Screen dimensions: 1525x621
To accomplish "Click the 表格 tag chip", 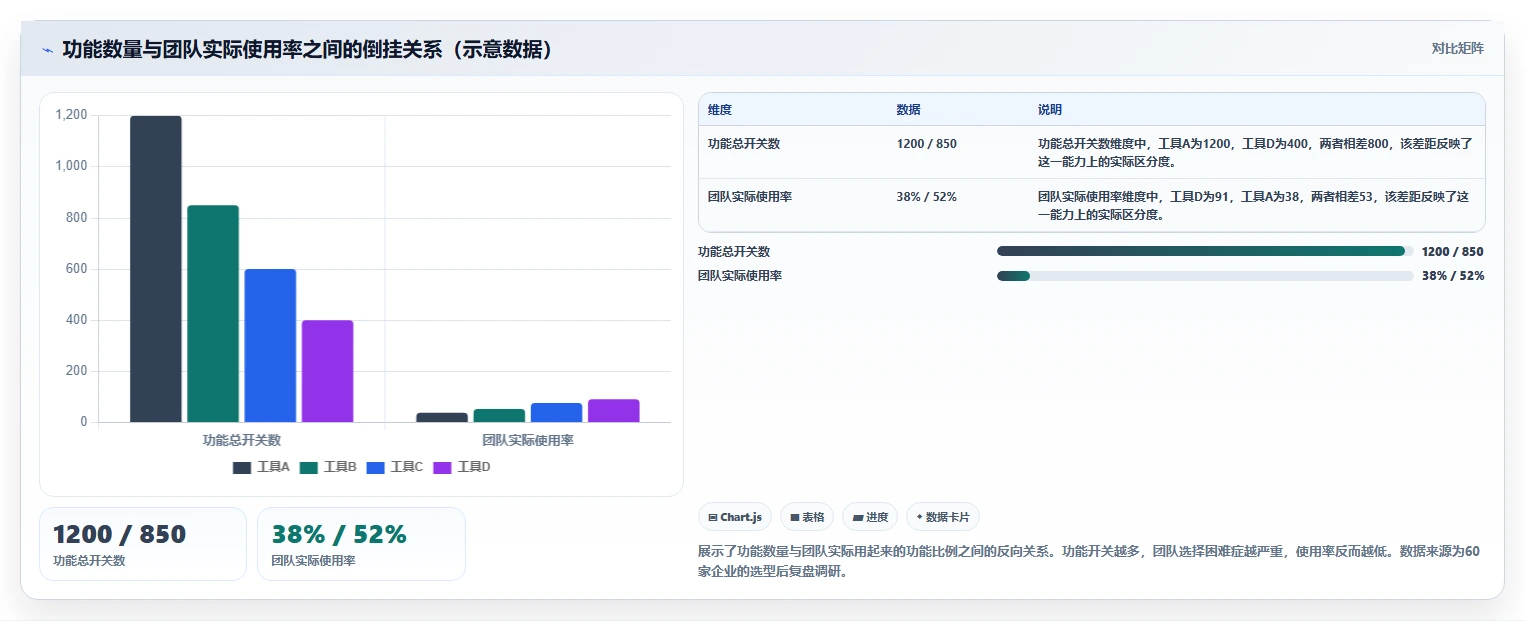I will click(807, 517).
